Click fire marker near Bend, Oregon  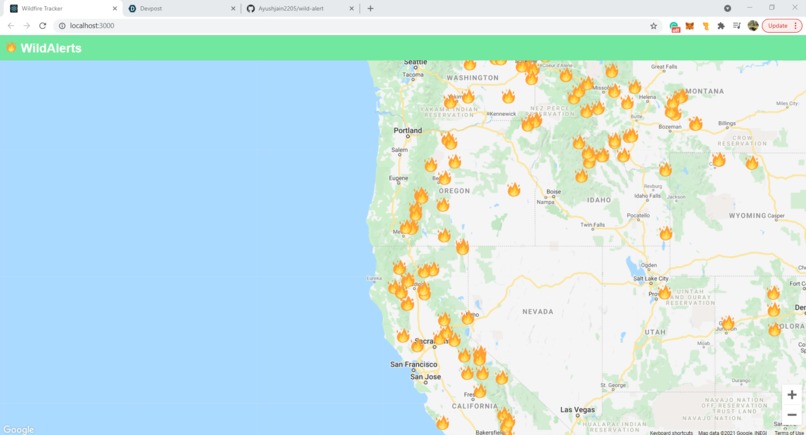pos(444,178)
